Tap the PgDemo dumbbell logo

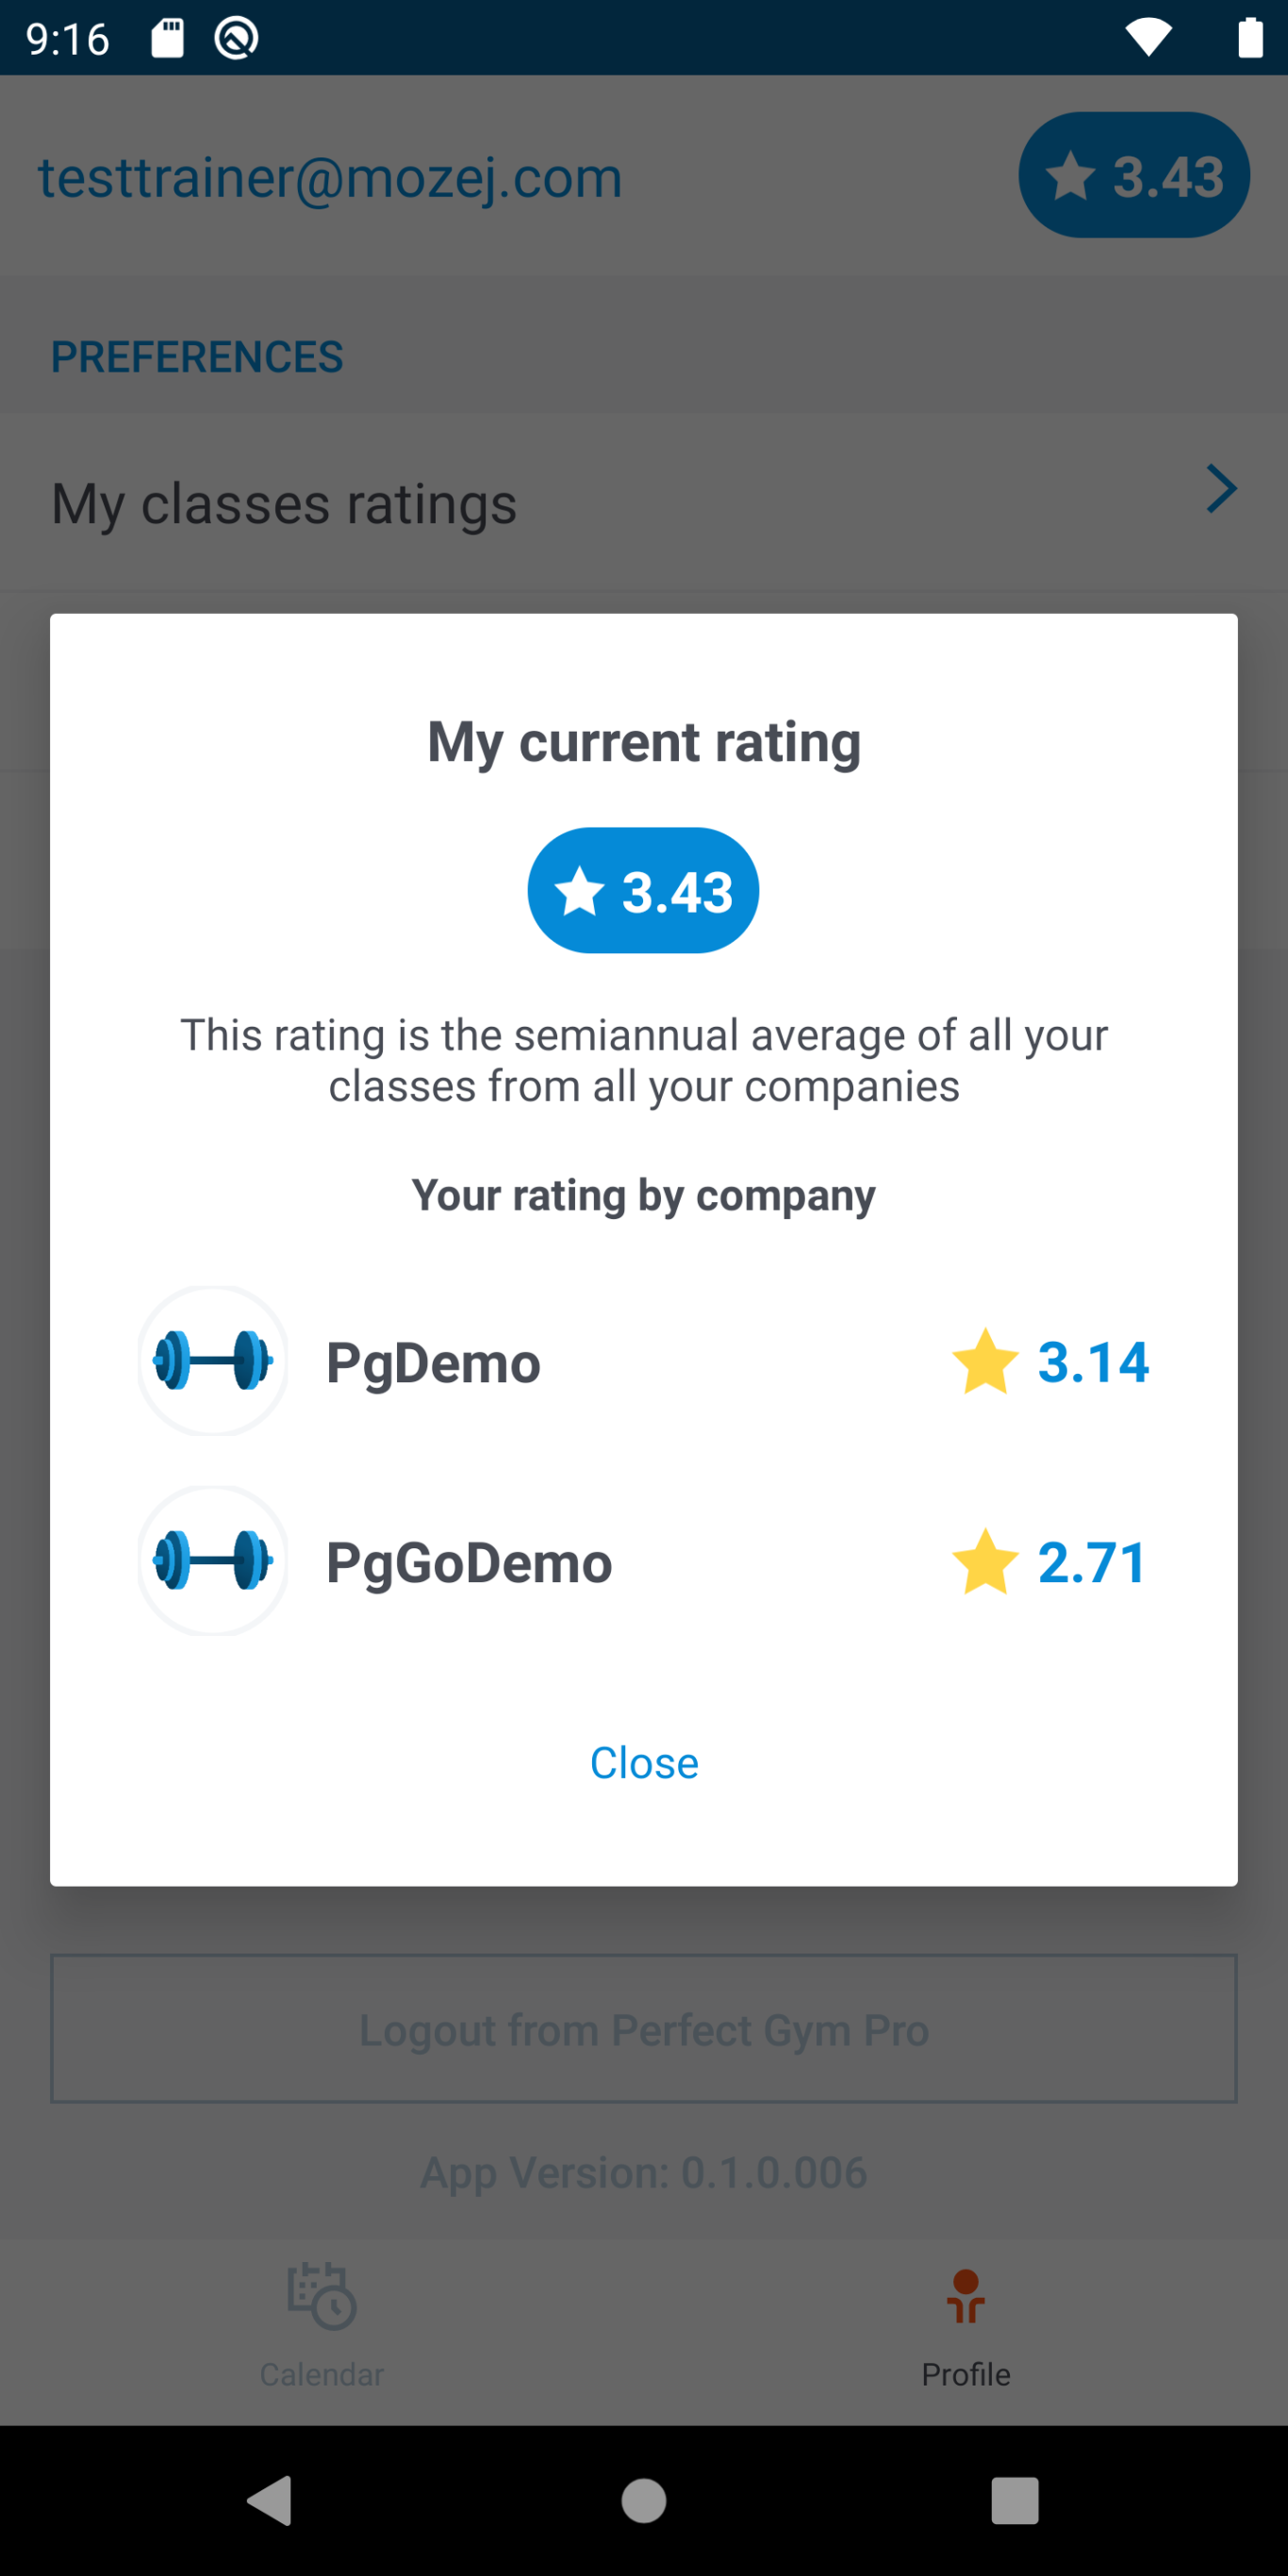pyautogui.click(x=213, y=1361)
